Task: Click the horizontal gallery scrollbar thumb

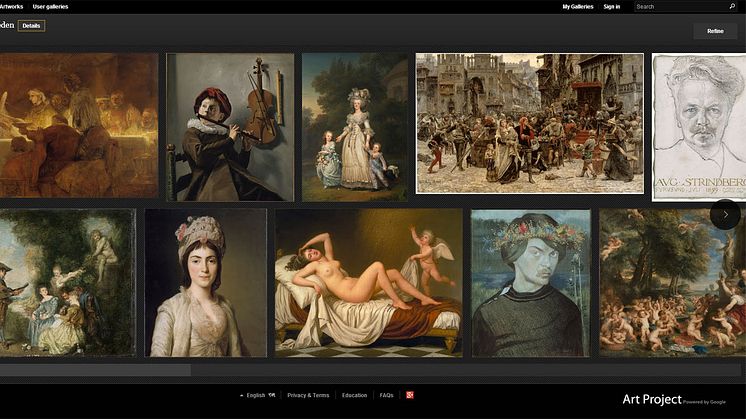Action: pos(95,370)
